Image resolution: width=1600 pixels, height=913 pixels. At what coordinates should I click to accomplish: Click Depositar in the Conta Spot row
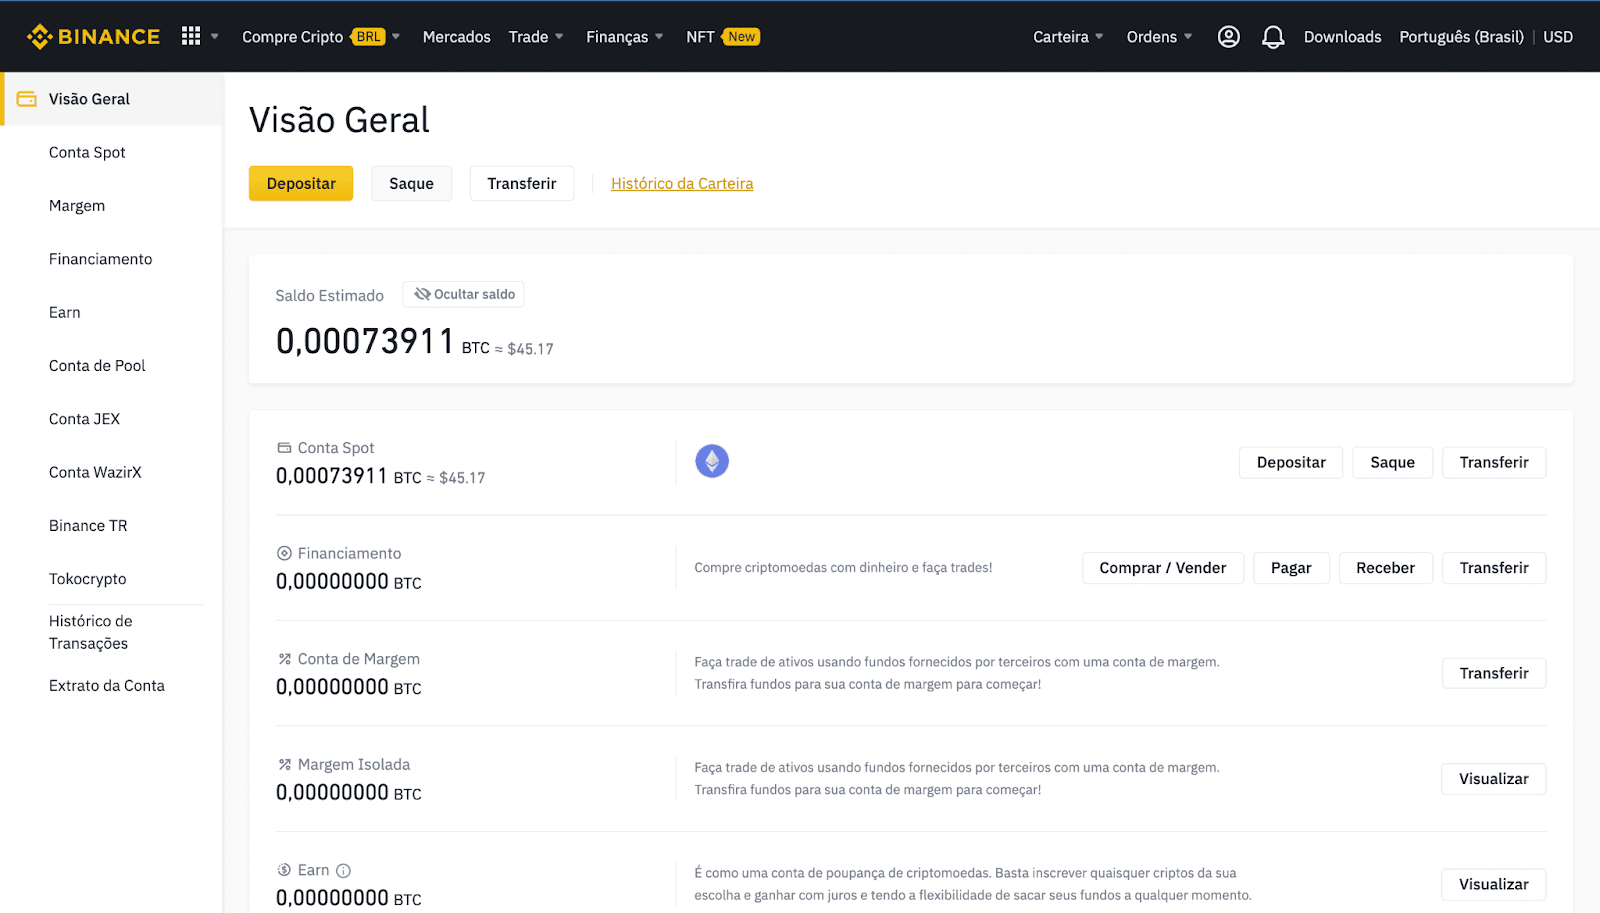1291,463
